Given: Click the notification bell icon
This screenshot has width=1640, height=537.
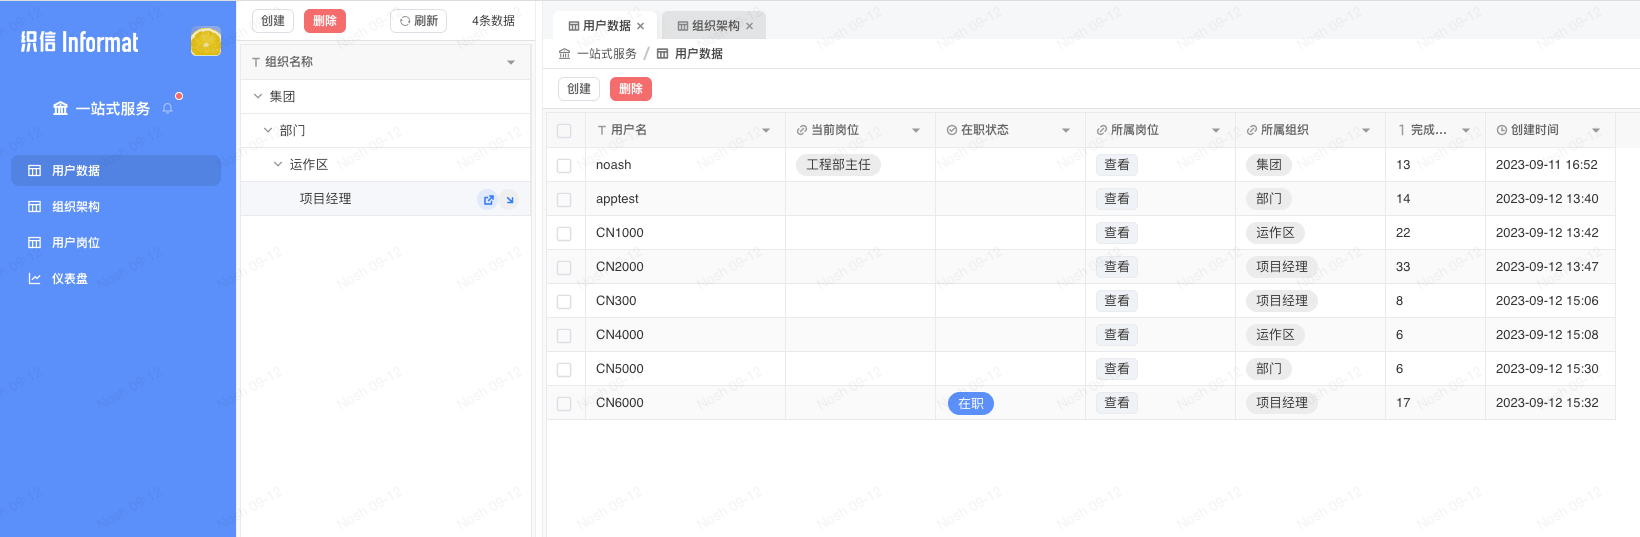Looking at the screenshot, I should click(x=168, y=109).
